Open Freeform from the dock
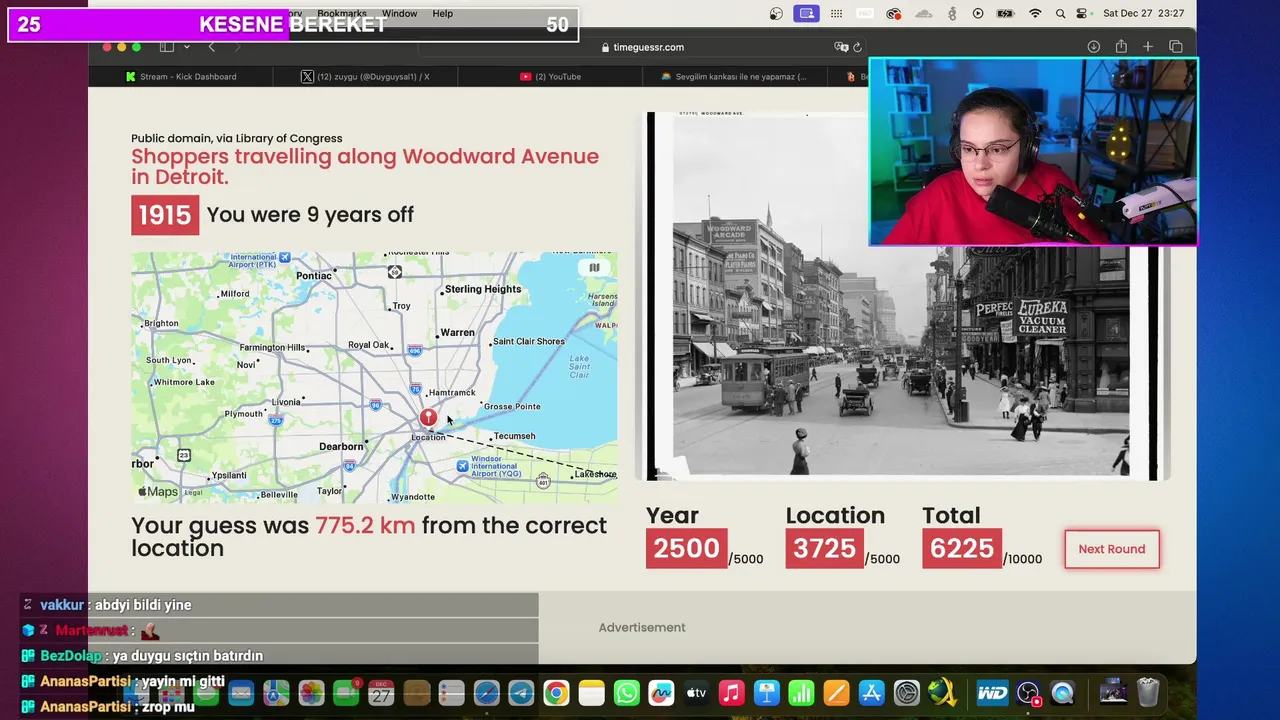Viewport: 1280px width, 720px height. (x=661, y=693)
